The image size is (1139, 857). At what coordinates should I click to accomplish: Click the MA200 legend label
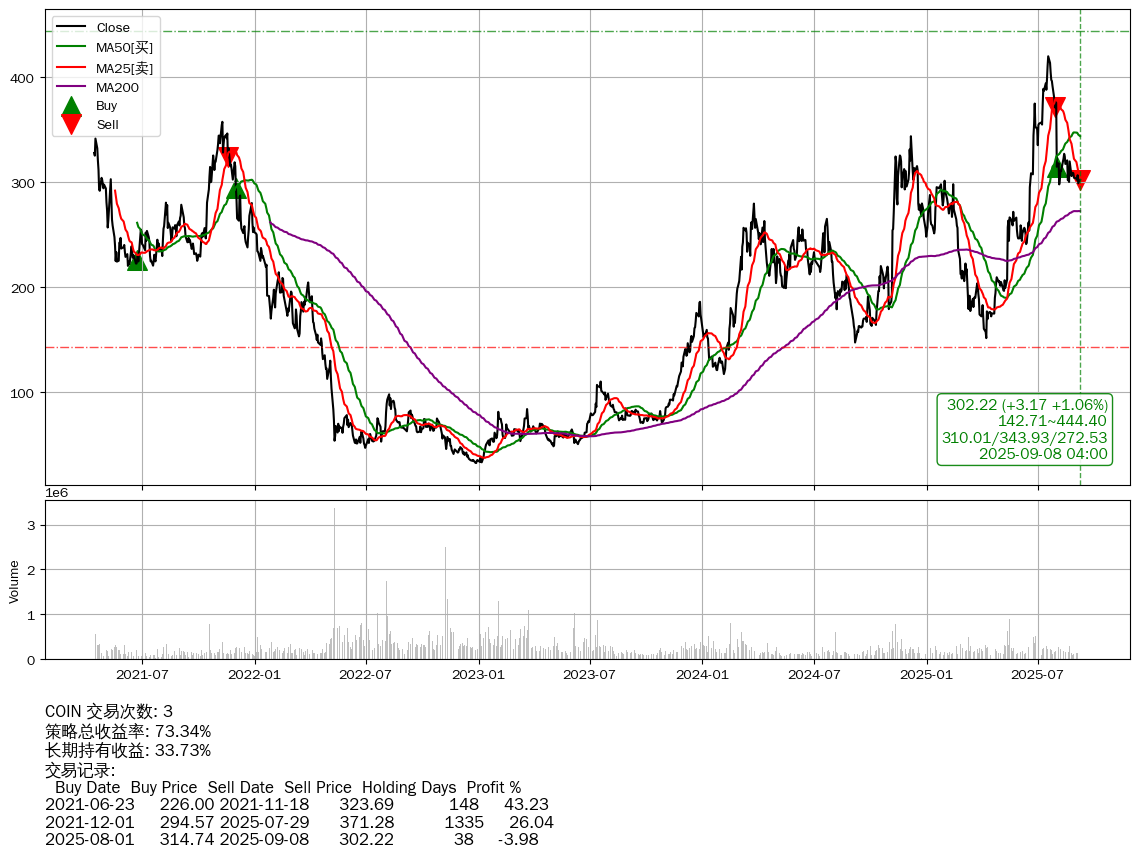(x=117, y=87)
